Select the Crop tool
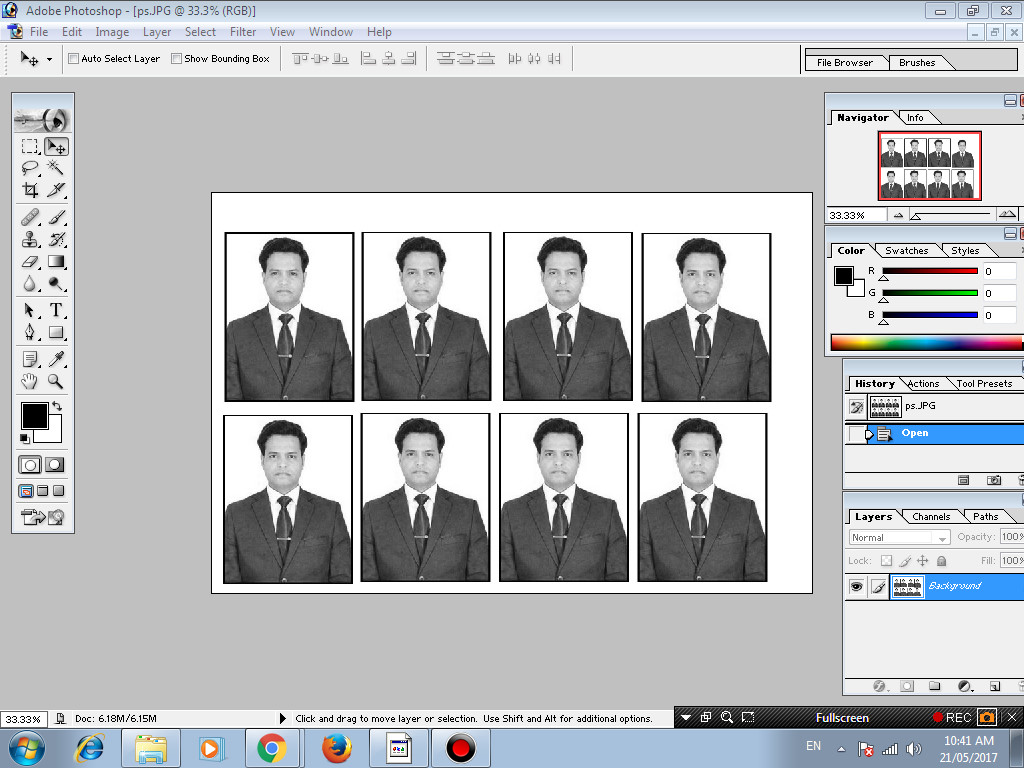The width and height of the screenshot is (1024, 768). click(29, 191)
